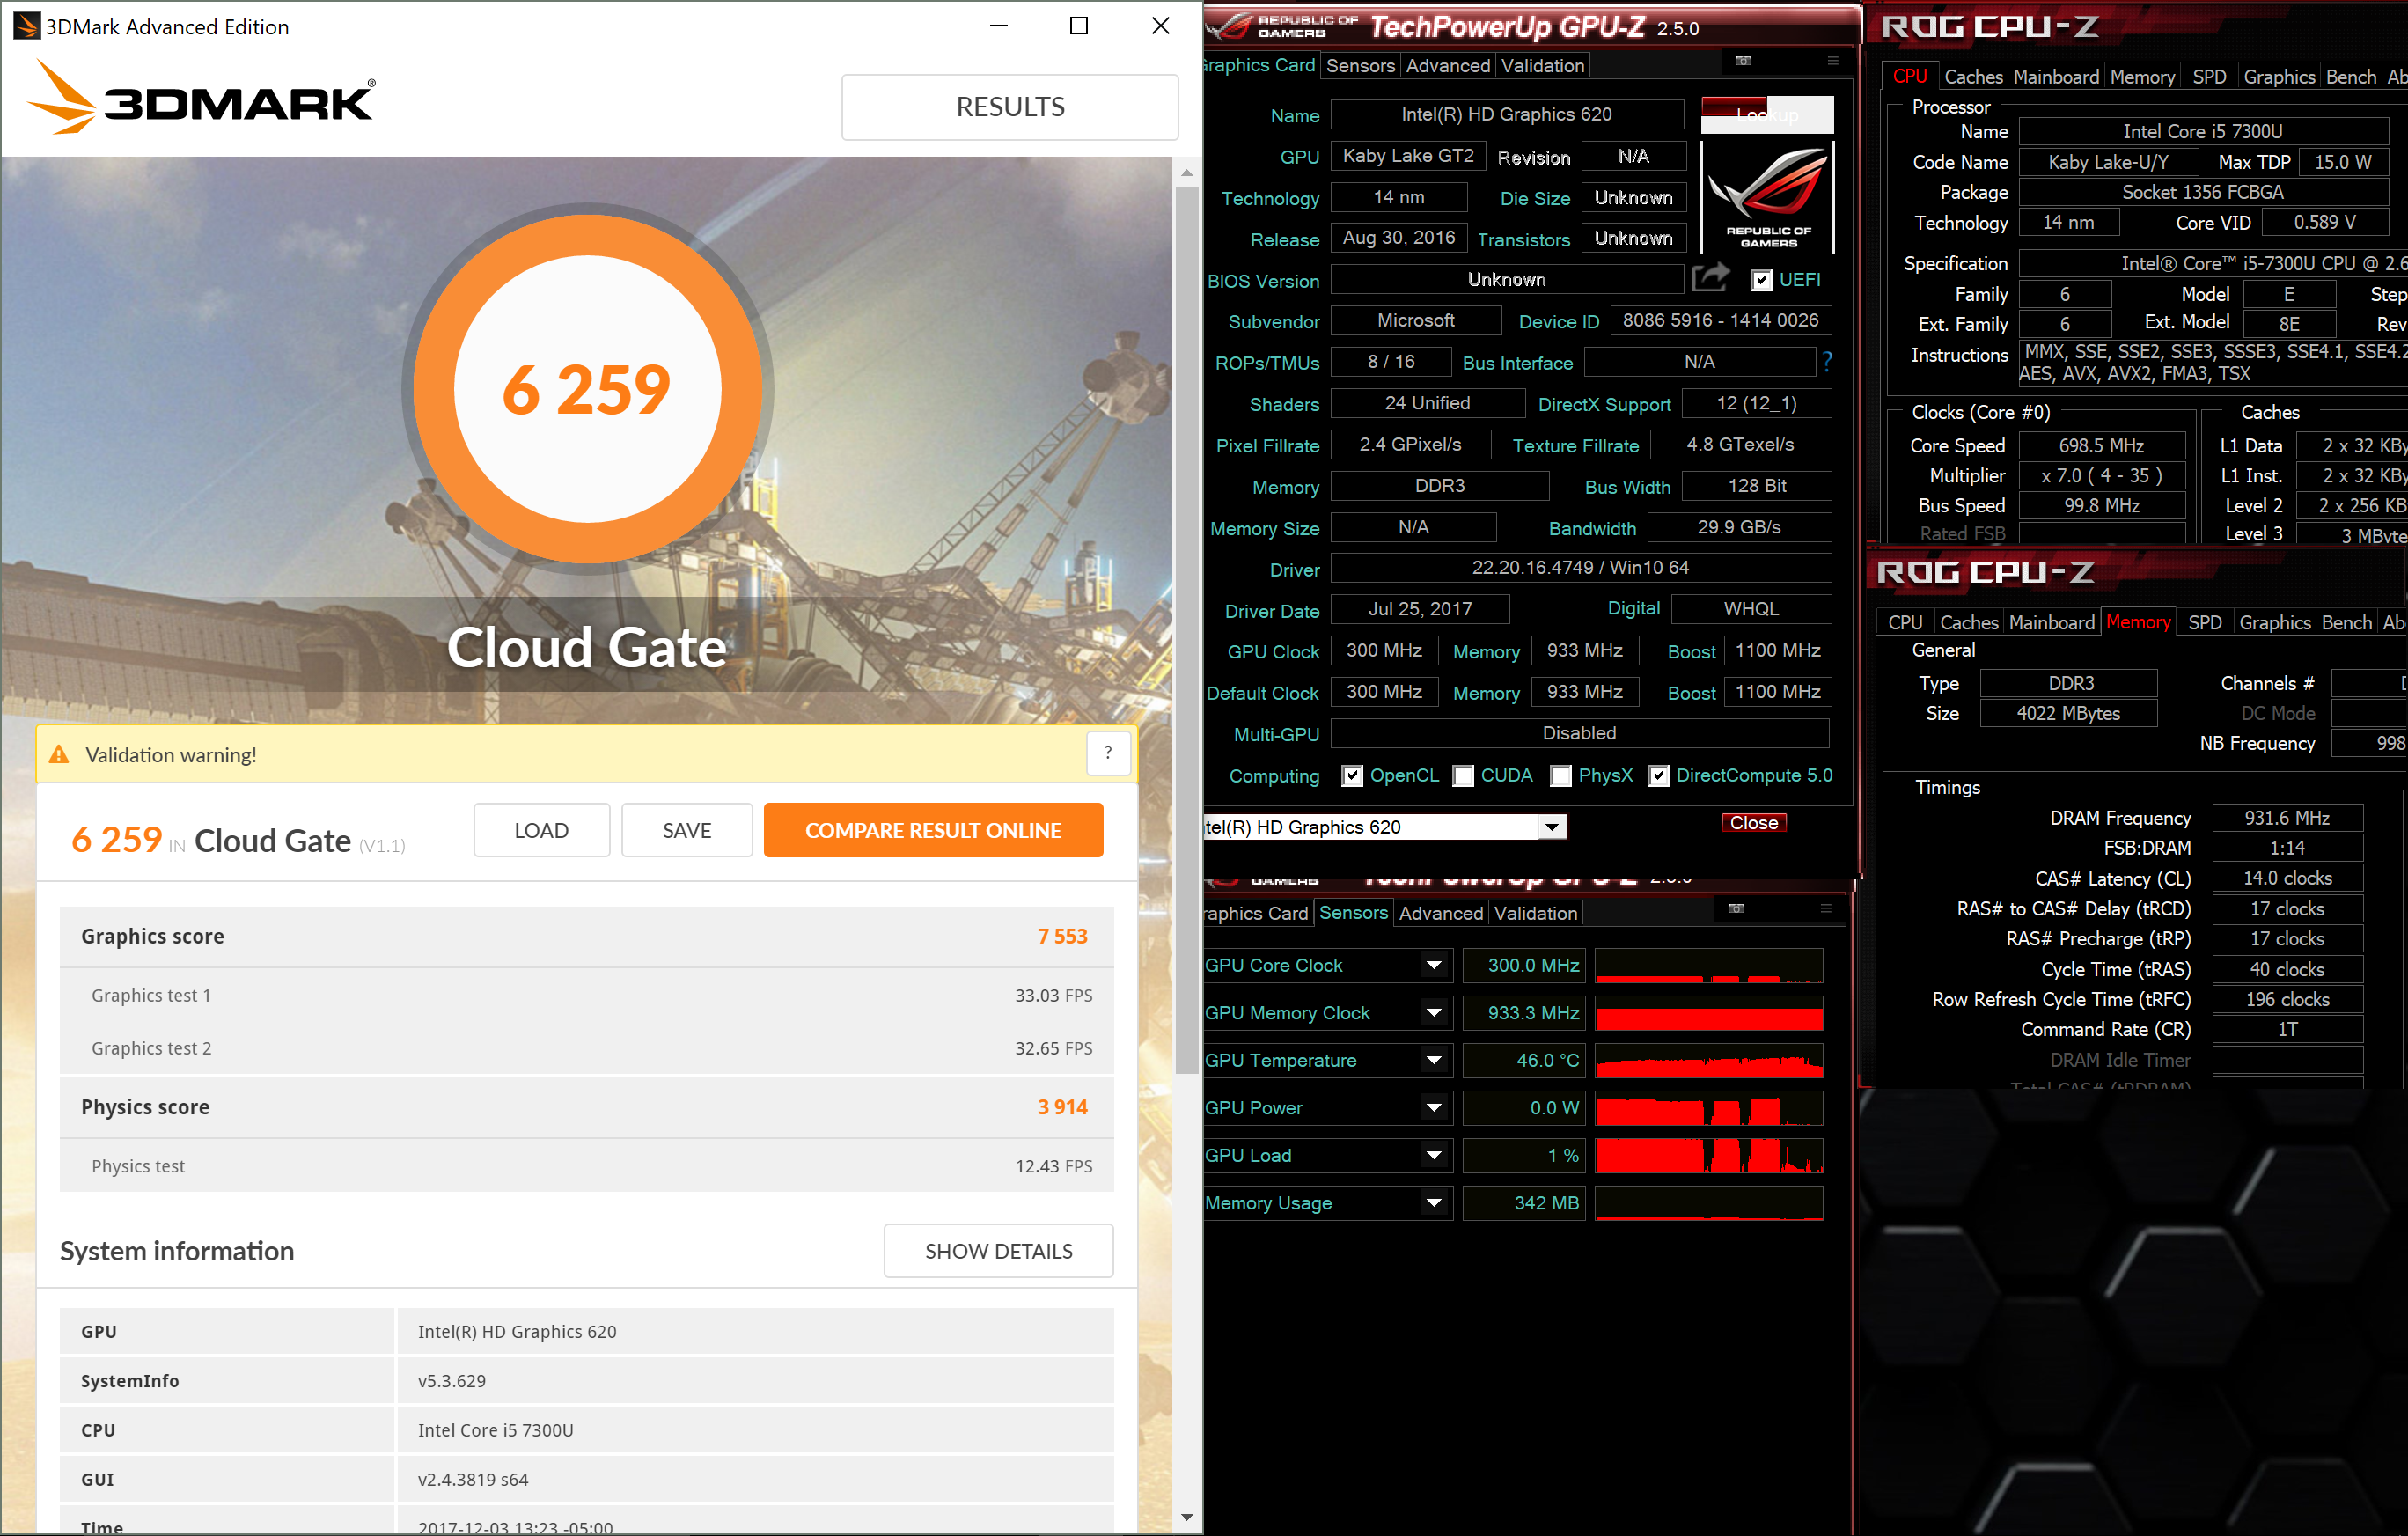
Task: Click the GPU Name field in GPU-Z
Action: pyautogui.click(x=1506, y=114)
